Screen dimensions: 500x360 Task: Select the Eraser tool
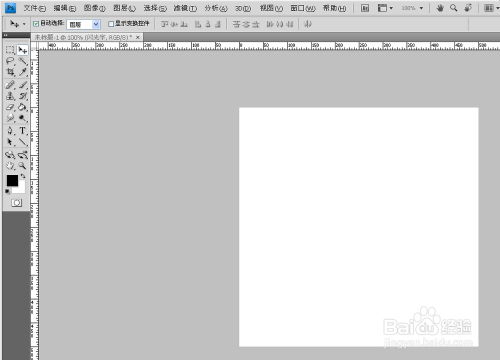(x=10, y=107)
